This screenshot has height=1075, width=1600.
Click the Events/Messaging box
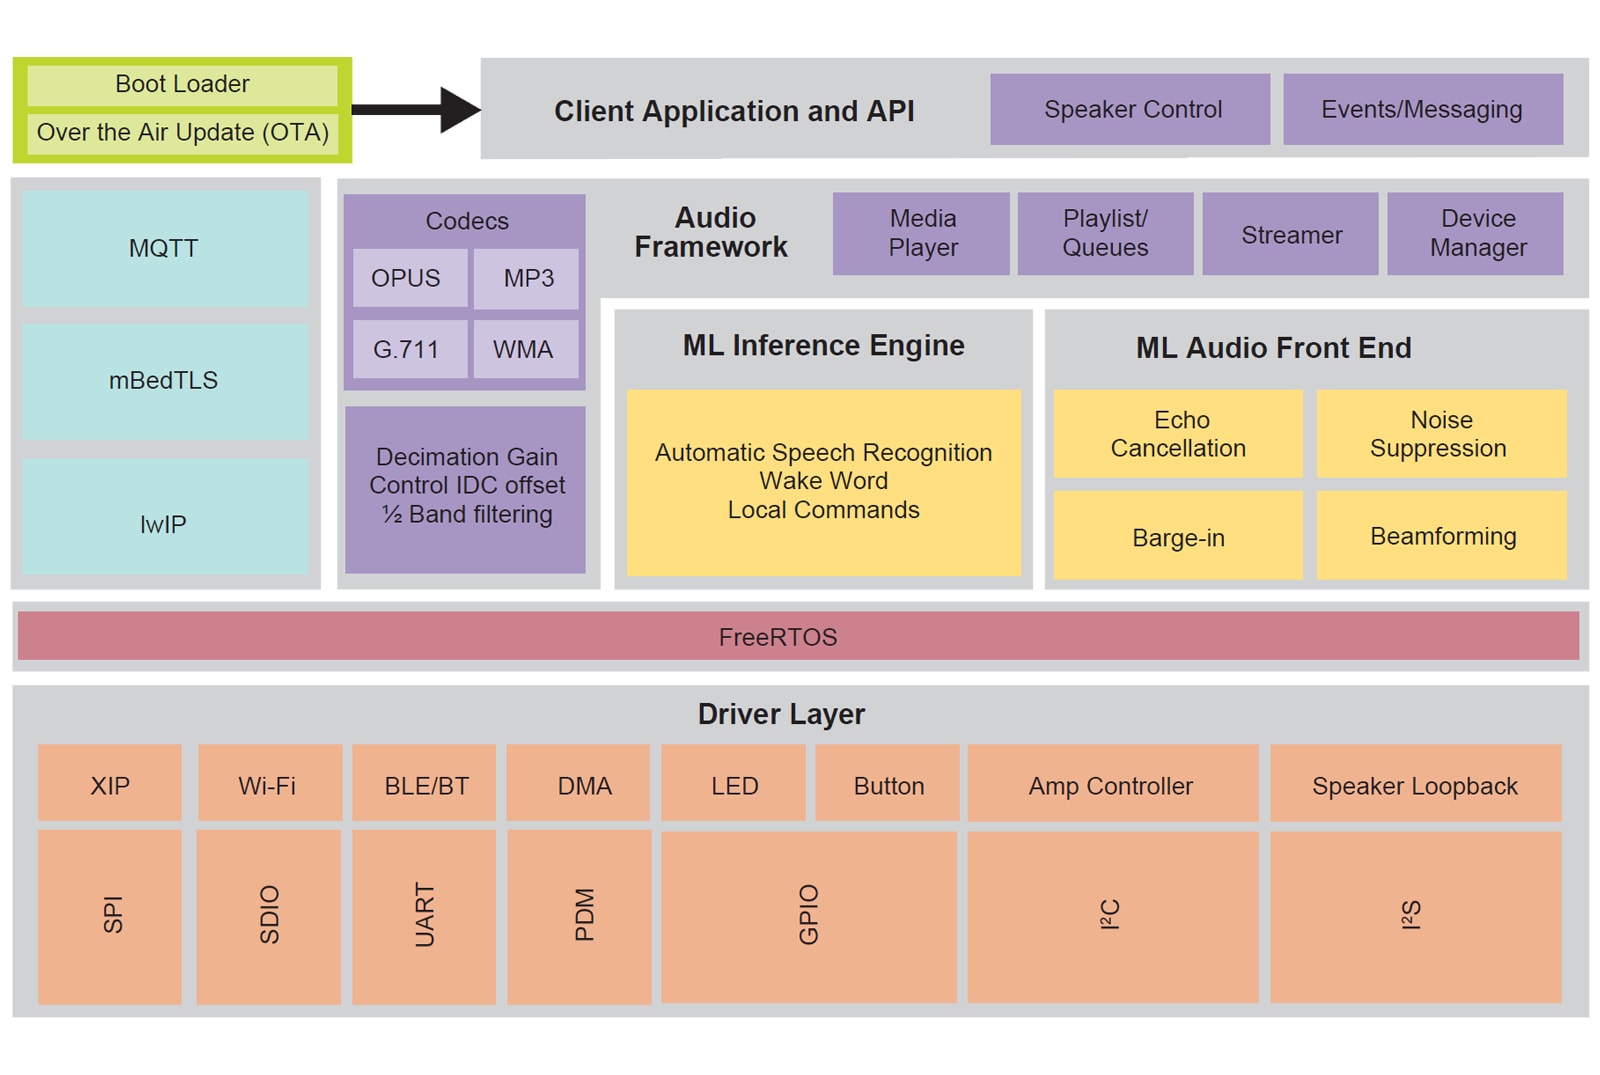[1422, 109]
